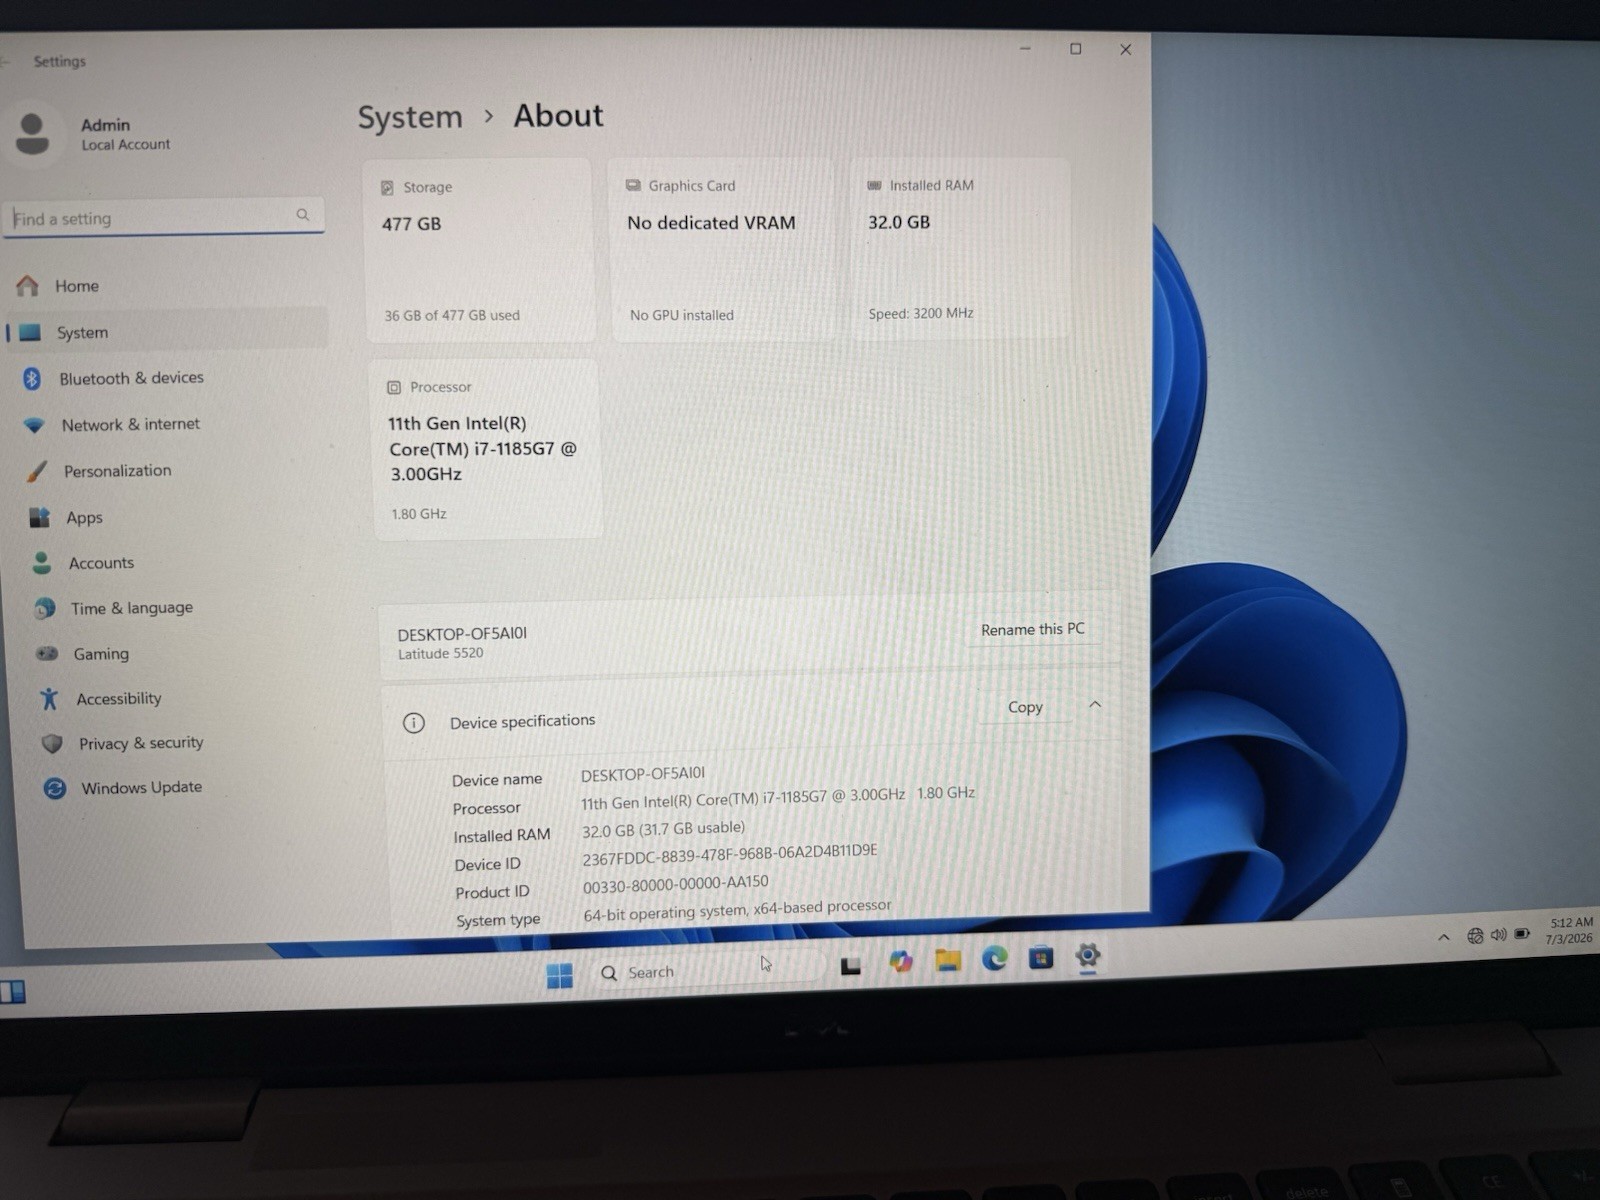Click in the Find a setting search box
This screenshot has width=1600, height=1200.
tap(164, 217)
